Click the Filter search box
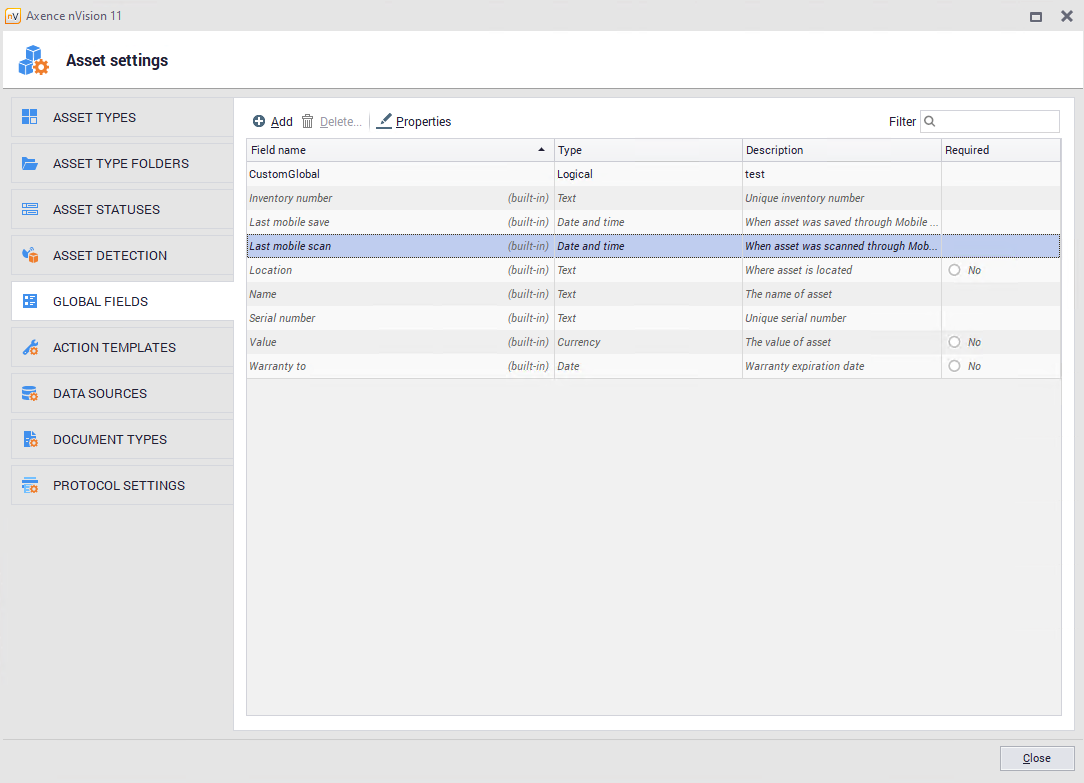The height and width of the screenshot is (783, 1084). click(996, 121)
